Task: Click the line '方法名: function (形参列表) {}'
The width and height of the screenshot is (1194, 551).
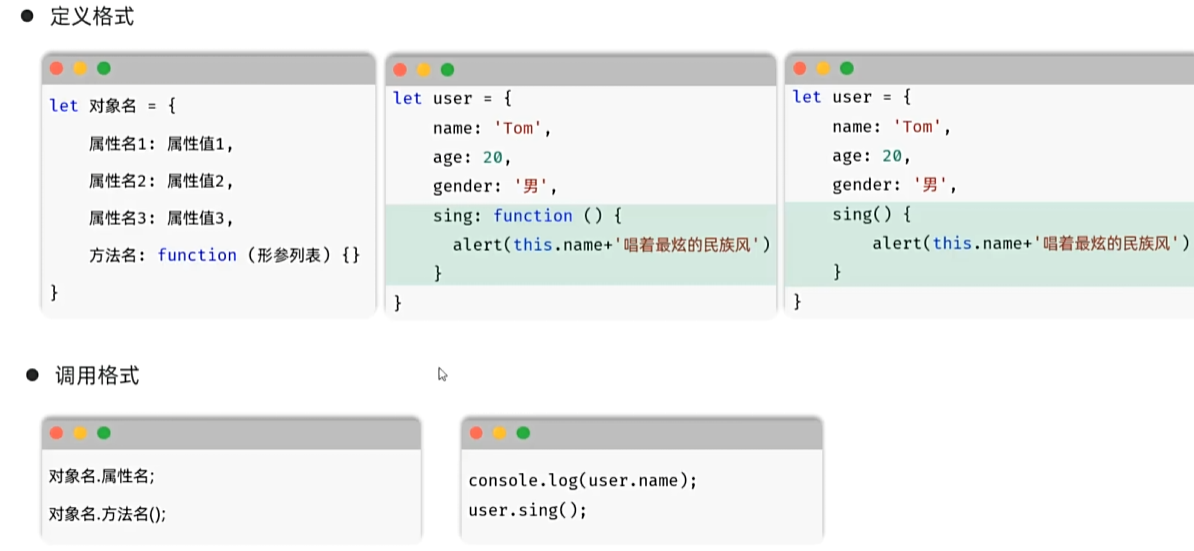Action: (x=224, y=256)
